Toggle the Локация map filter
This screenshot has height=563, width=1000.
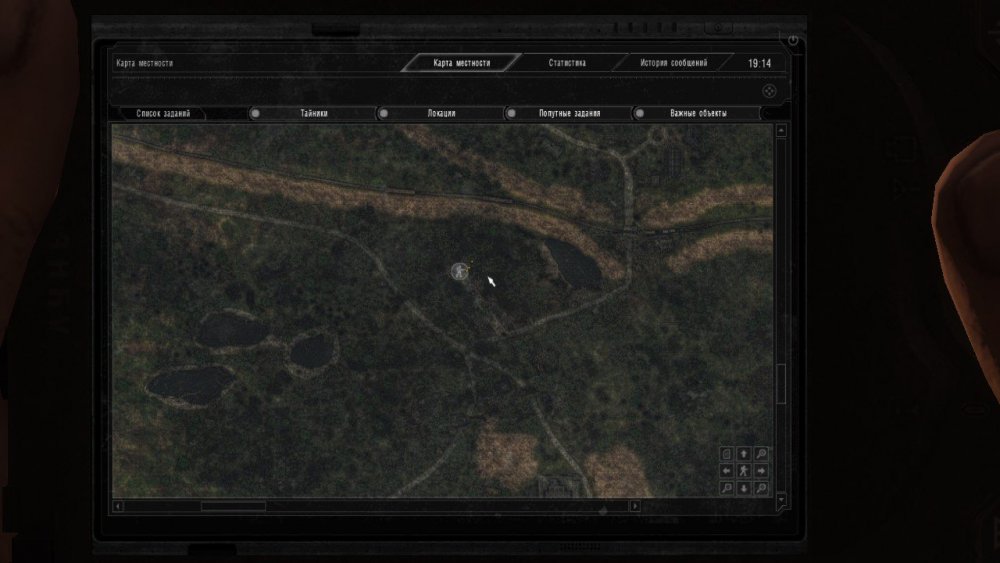(441, 113)
